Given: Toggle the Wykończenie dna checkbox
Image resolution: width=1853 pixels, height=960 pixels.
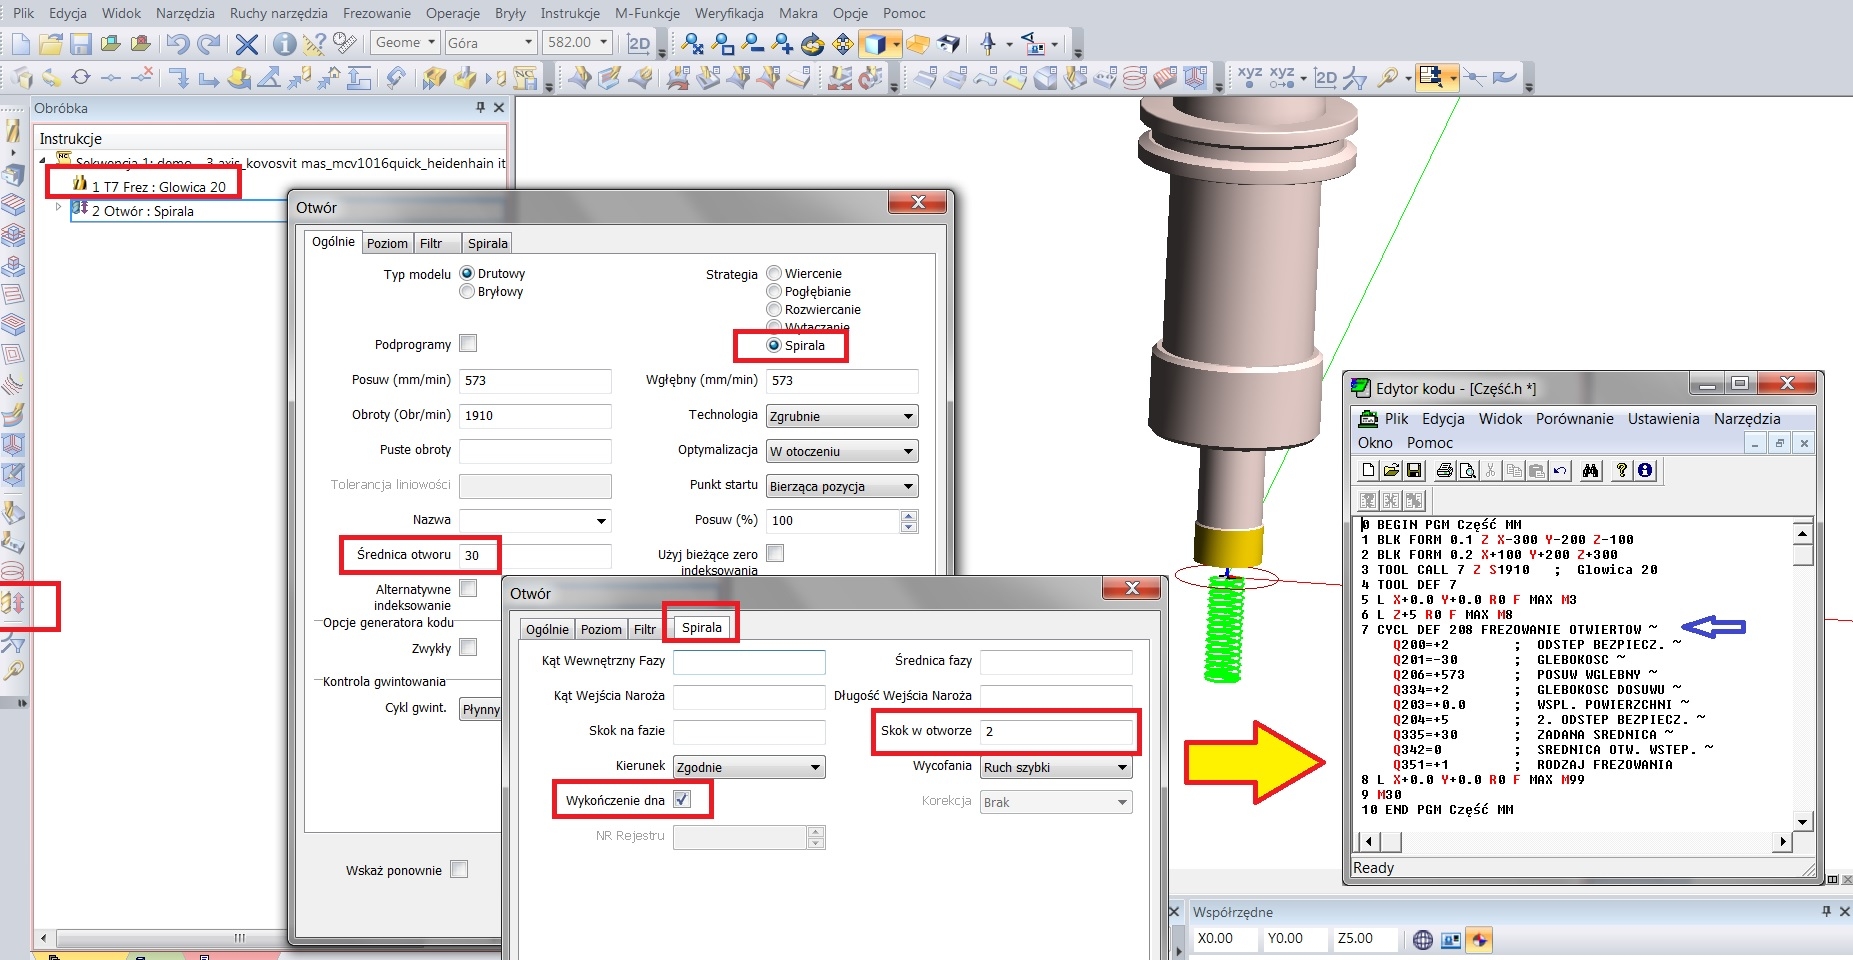Looking at the screenshot, I should tap(682, 799).
